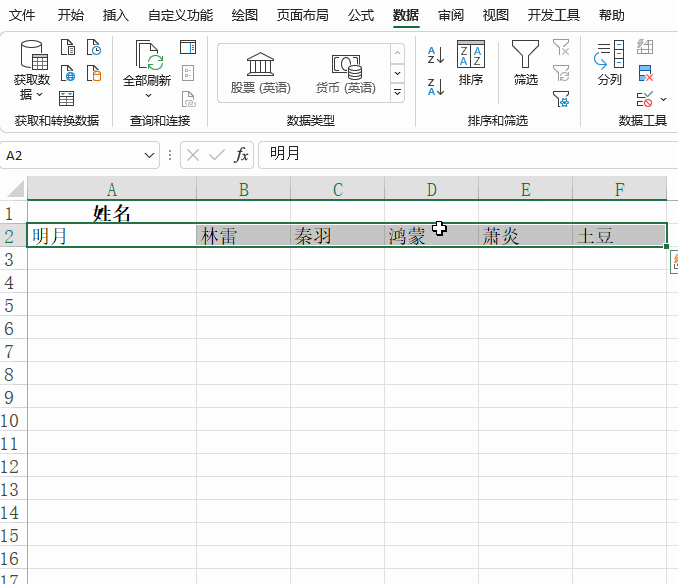
Task: Switch to the 绘图 Draw tab
Action: [244, 16]
